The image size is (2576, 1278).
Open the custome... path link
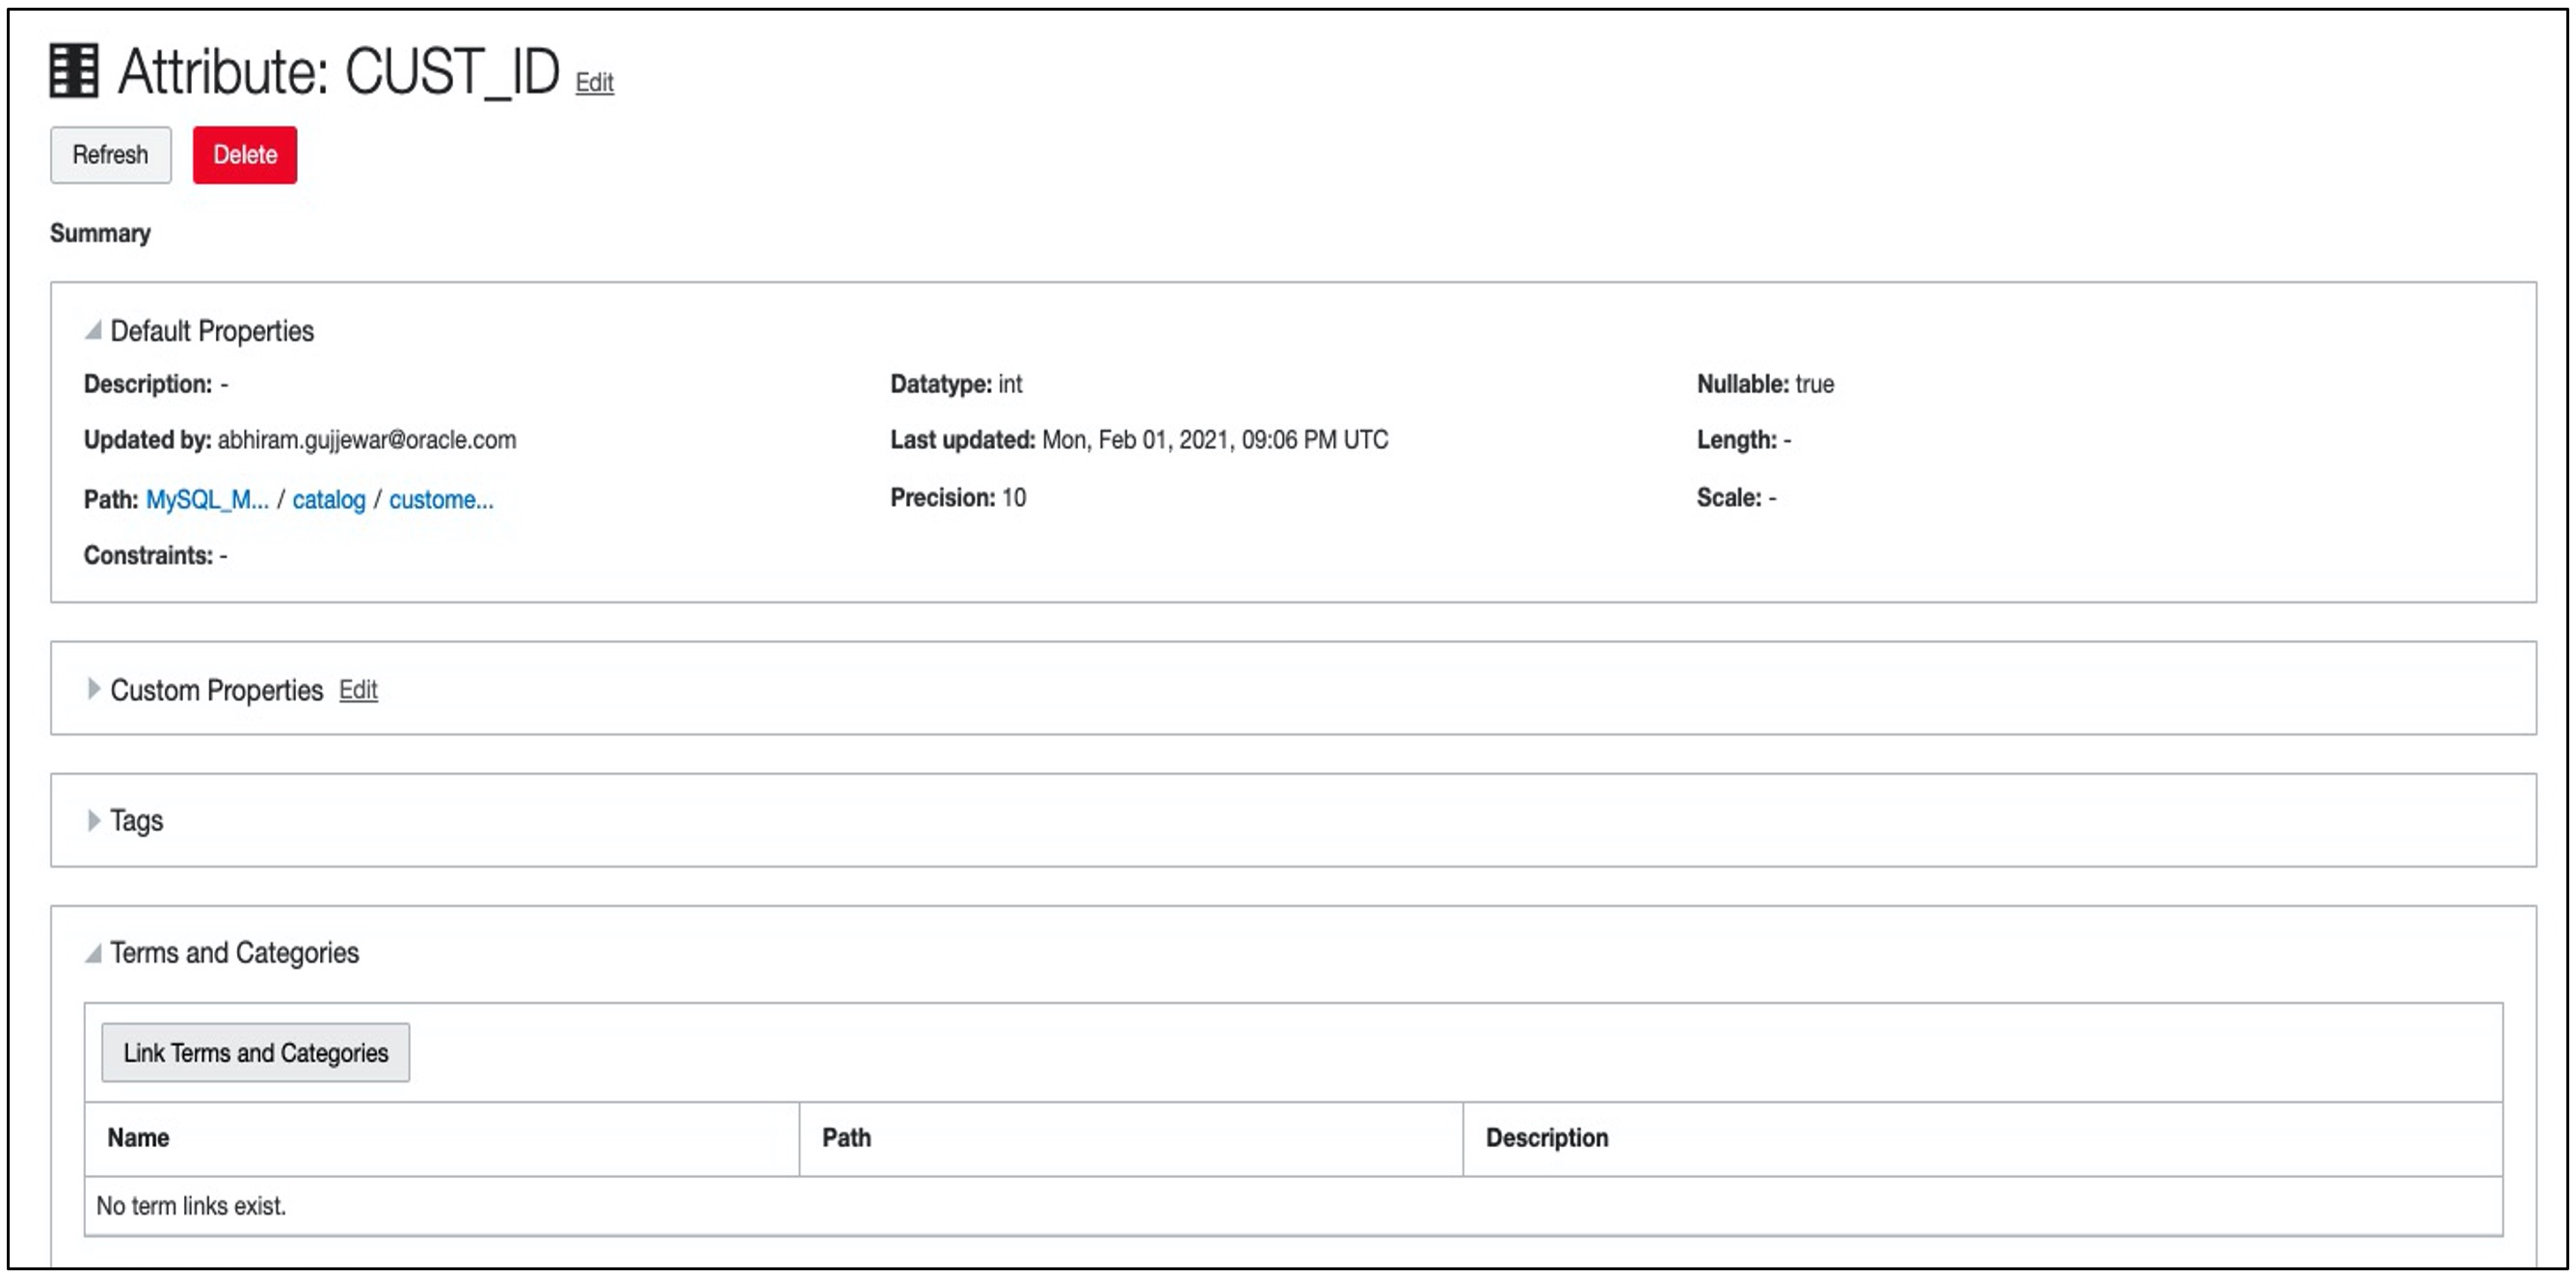(441, 499)
